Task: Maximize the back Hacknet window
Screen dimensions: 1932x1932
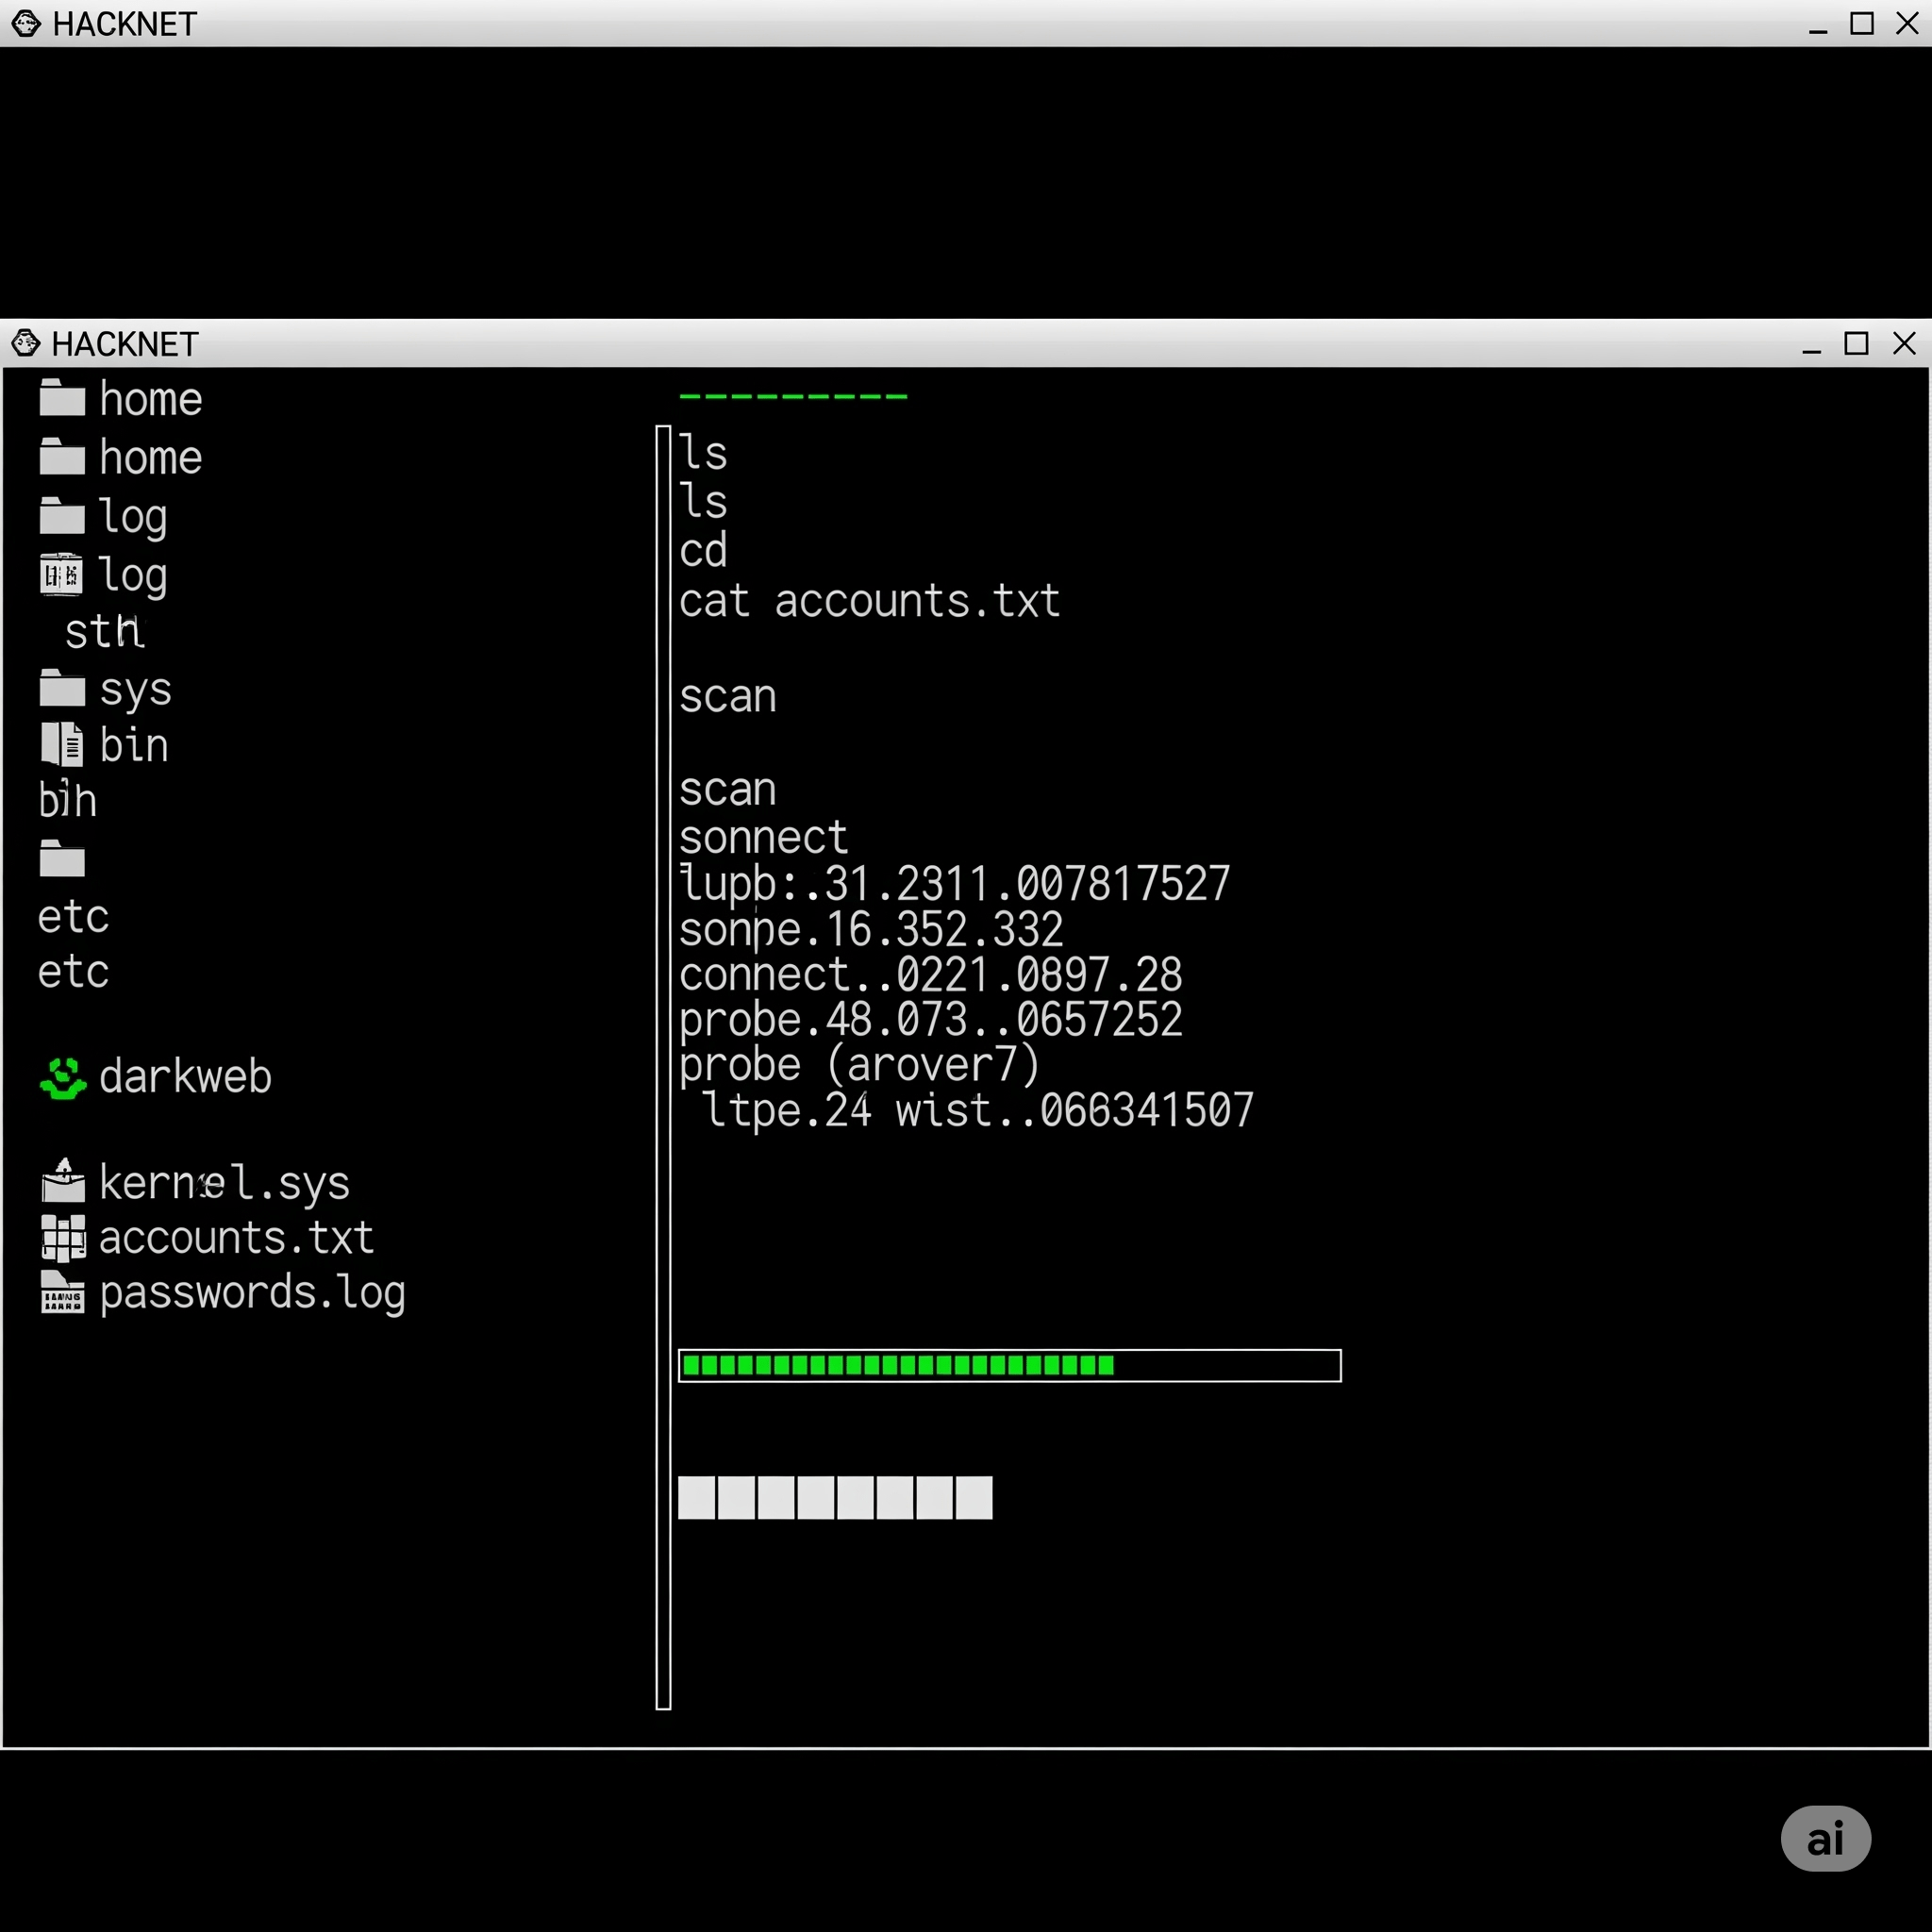Action: pyautogui.click(x=1862, y=23)
